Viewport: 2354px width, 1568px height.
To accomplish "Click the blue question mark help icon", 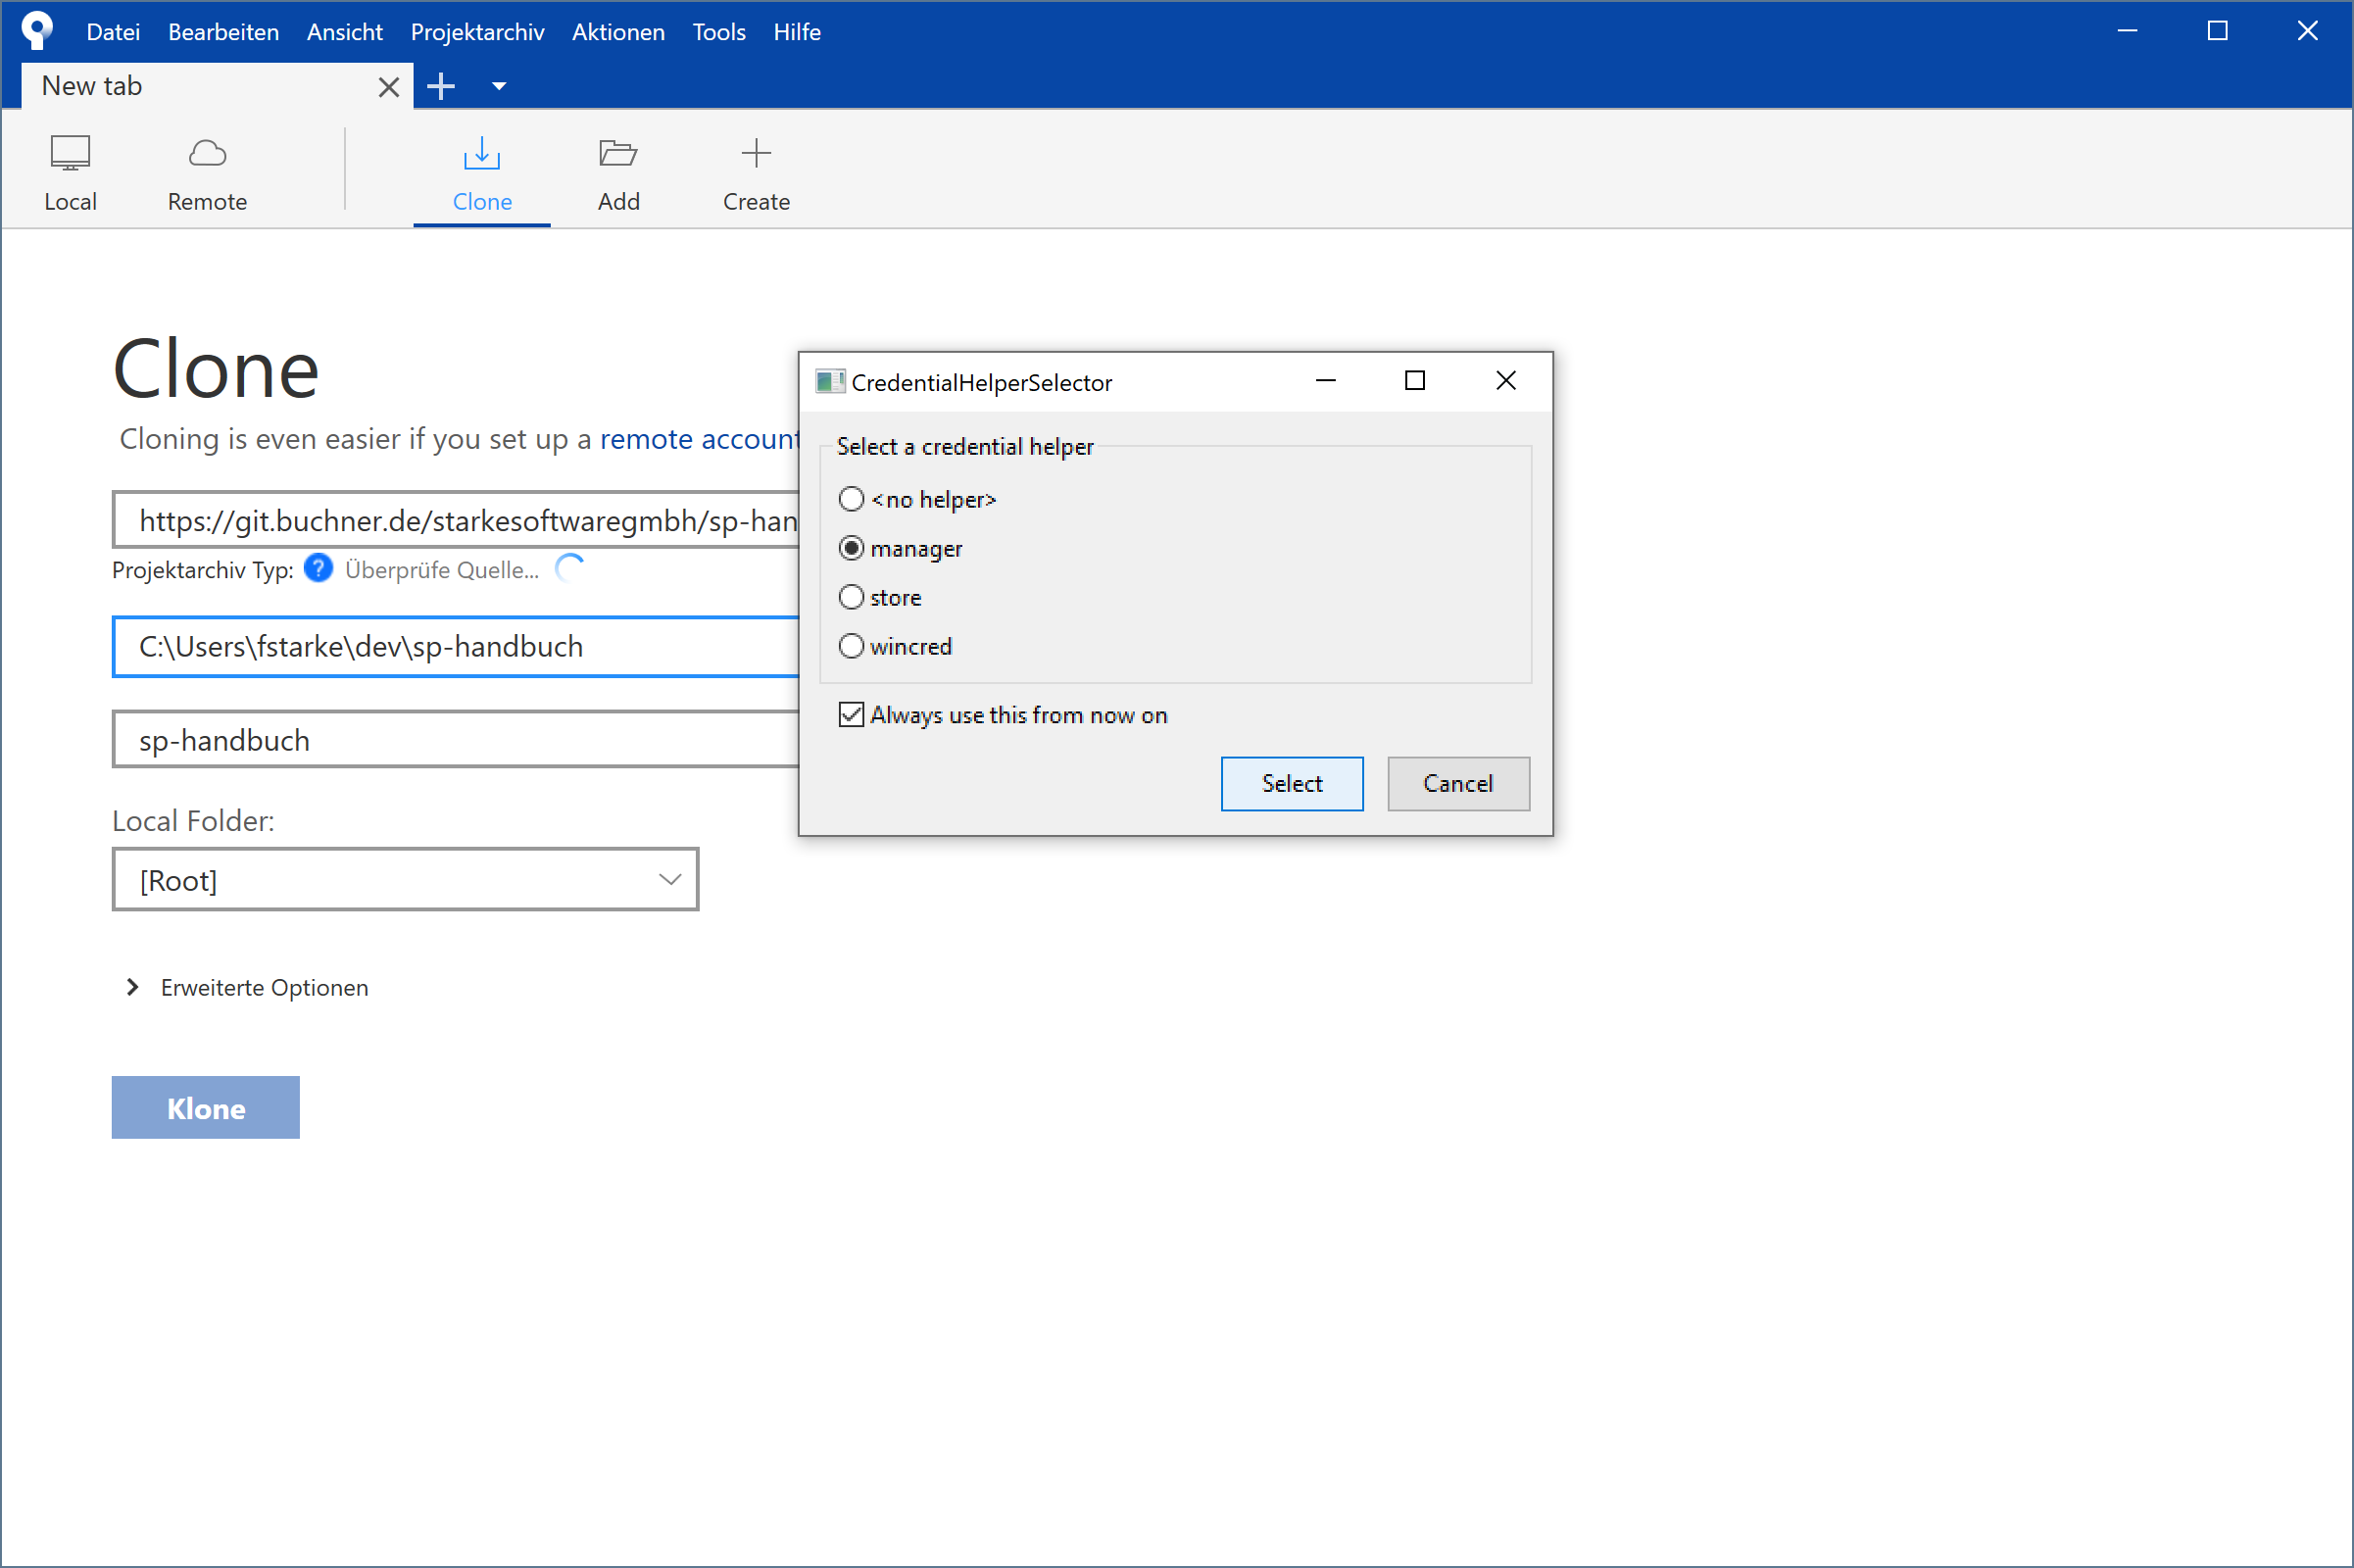I will tap(318, 569).
